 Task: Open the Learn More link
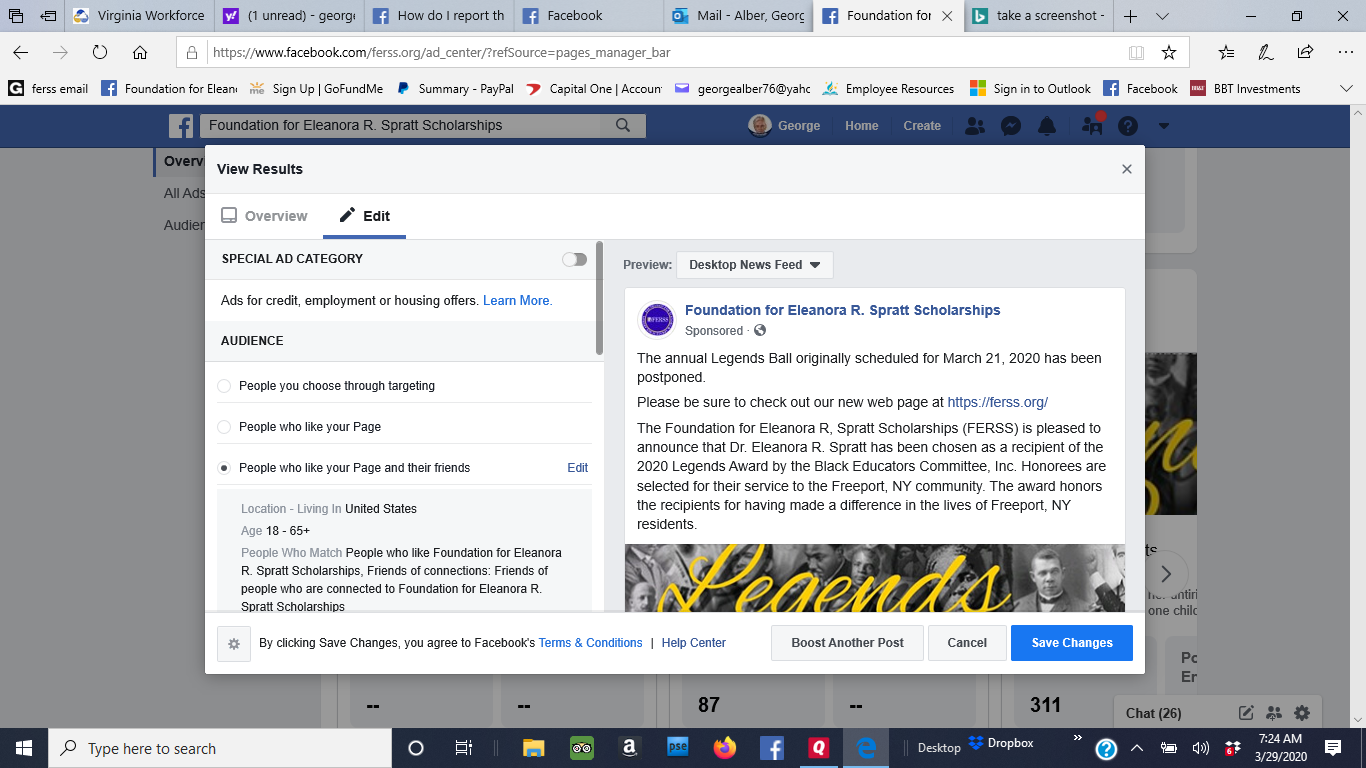click(x=517, y=301)
